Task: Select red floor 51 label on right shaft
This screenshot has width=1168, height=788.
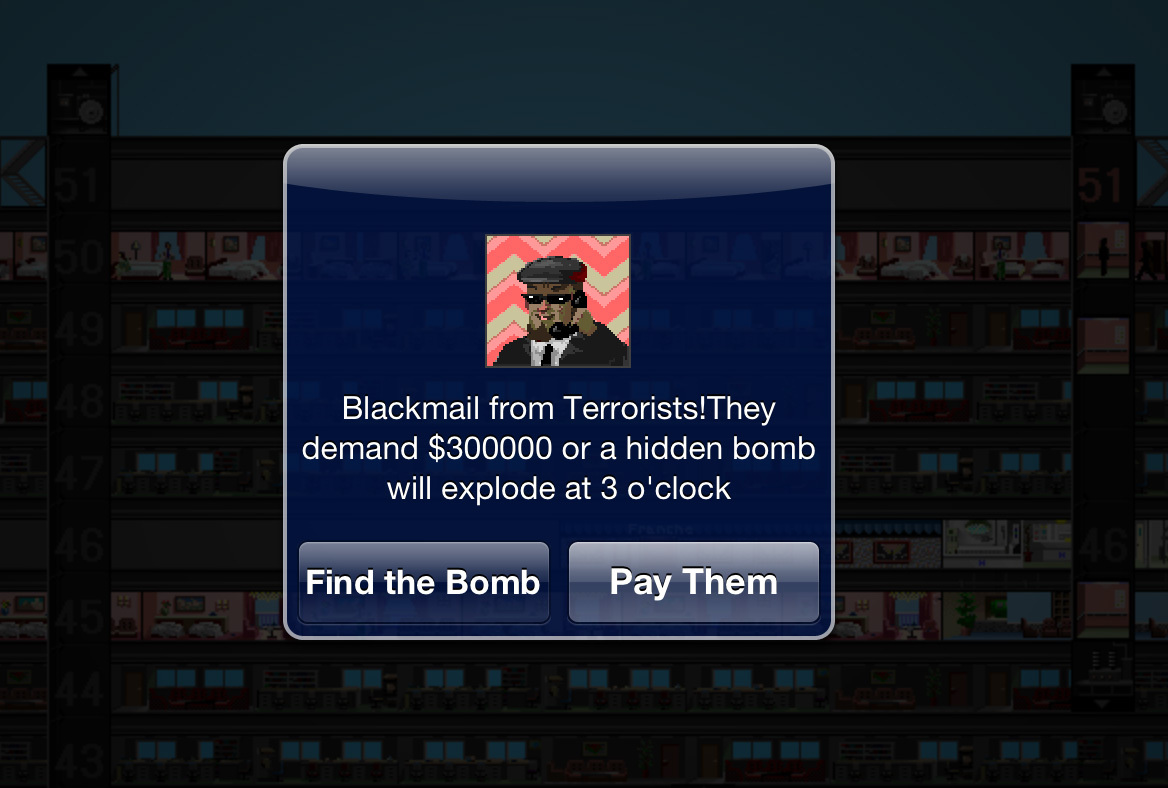Action: click(x=1100, y=185)
